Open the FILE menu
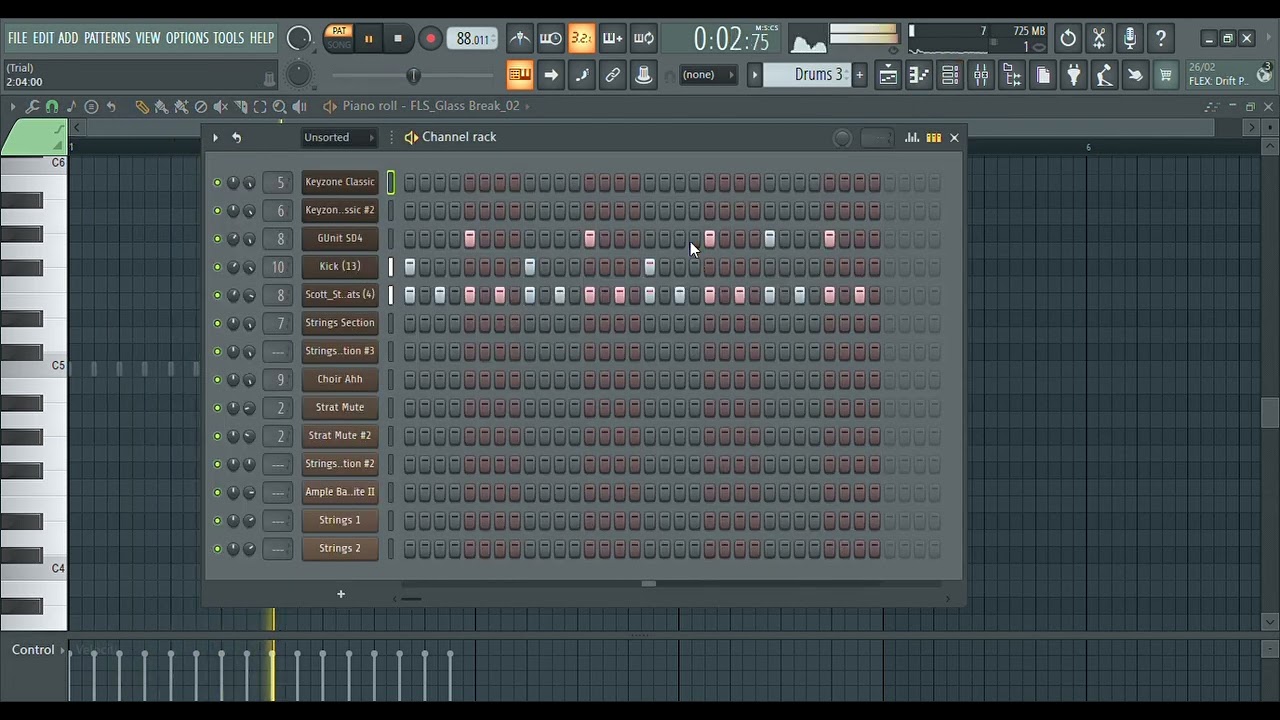Viewport: 1280px width, 720px height. coord(18,38)
